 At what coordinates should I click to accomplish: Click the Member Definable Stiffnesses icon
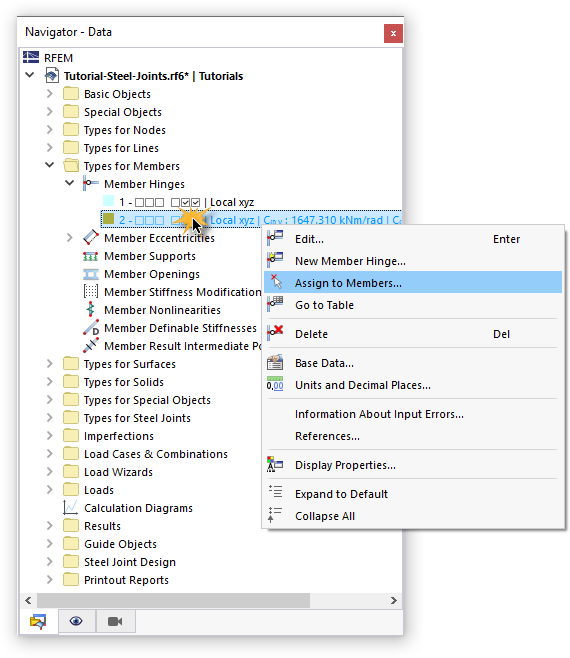(x=91, y=328)
